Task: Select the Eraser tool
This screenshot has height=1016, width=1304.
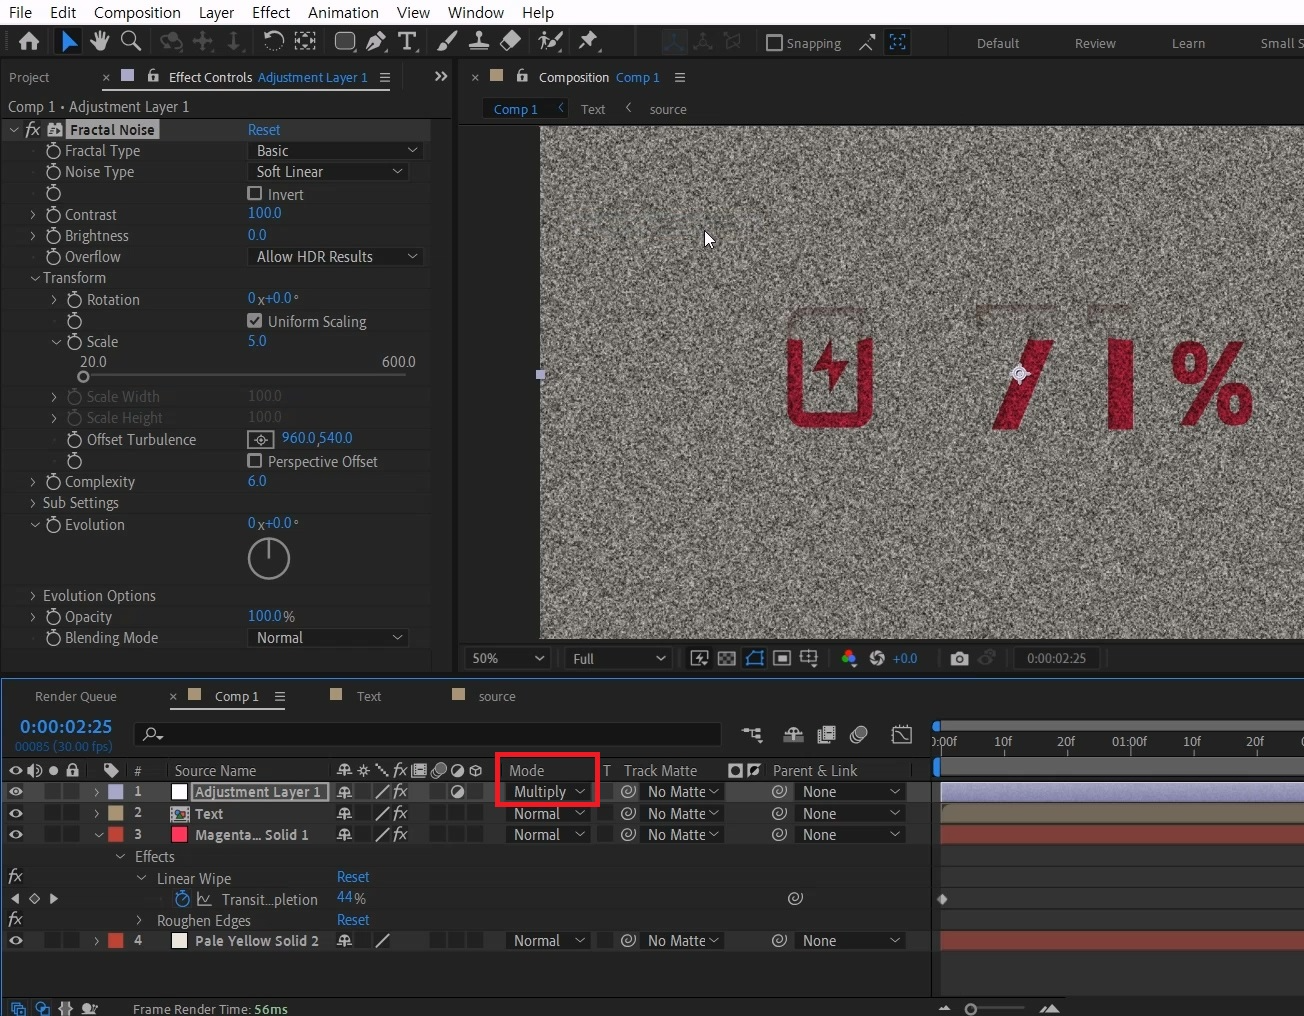Action: 510,41
